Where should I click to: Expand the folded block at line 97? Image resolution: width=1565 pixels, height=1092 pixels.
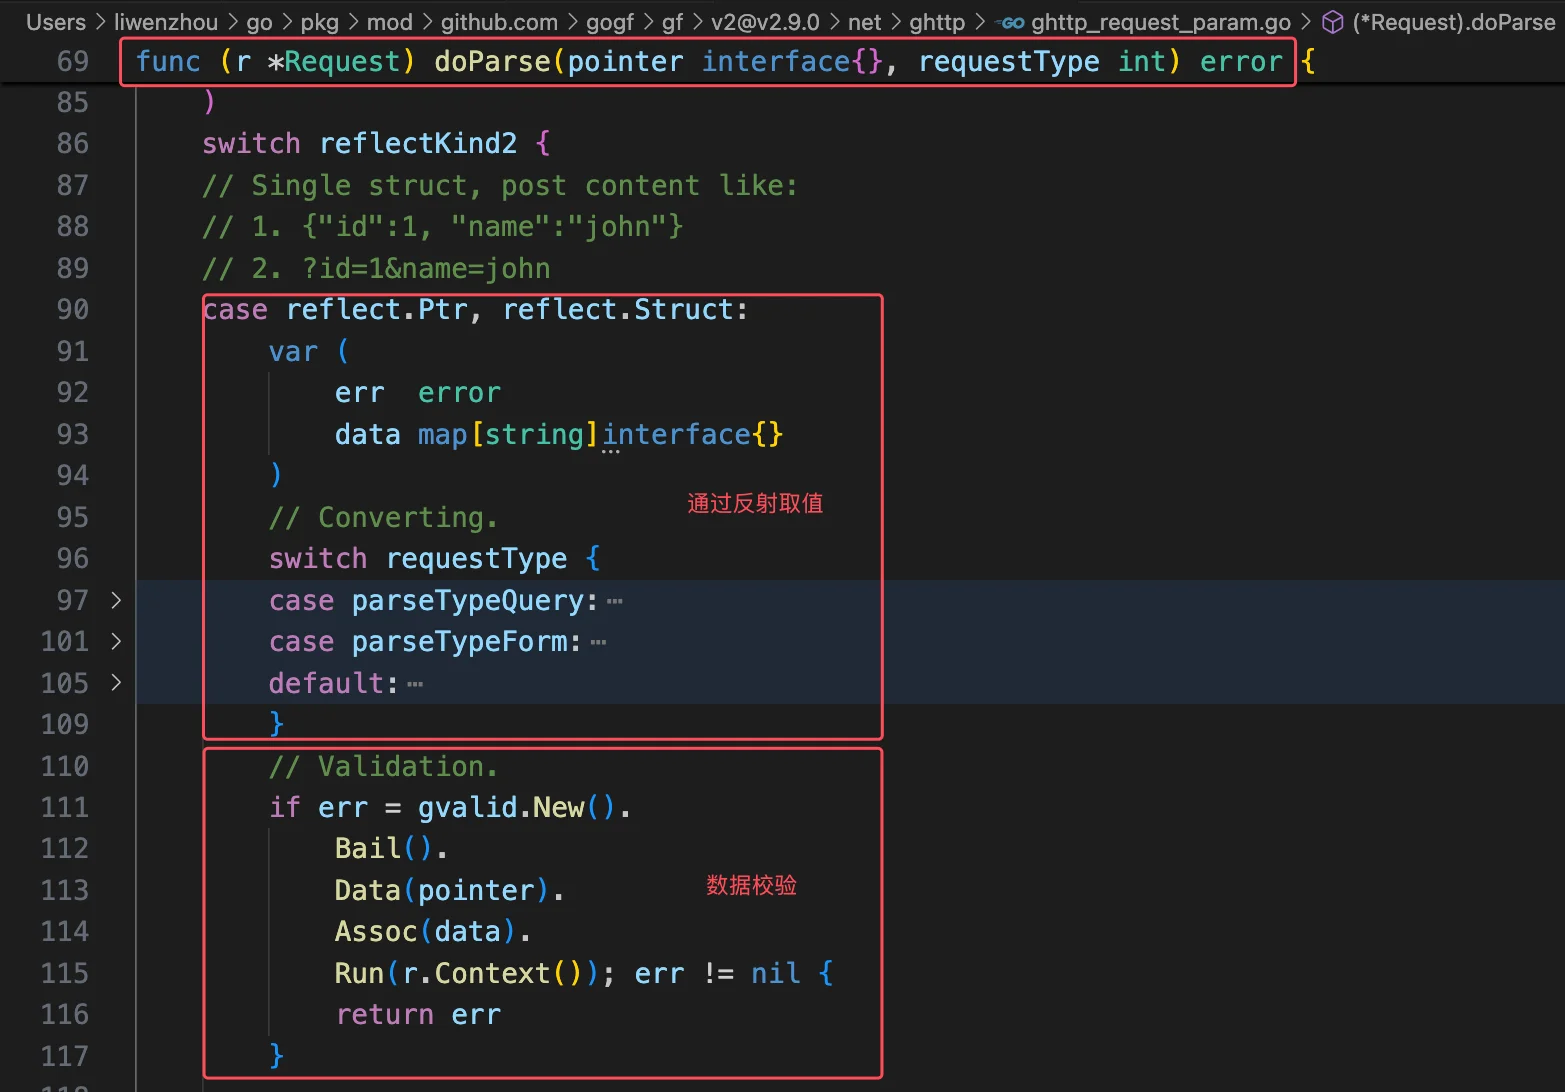click(116, 600)
